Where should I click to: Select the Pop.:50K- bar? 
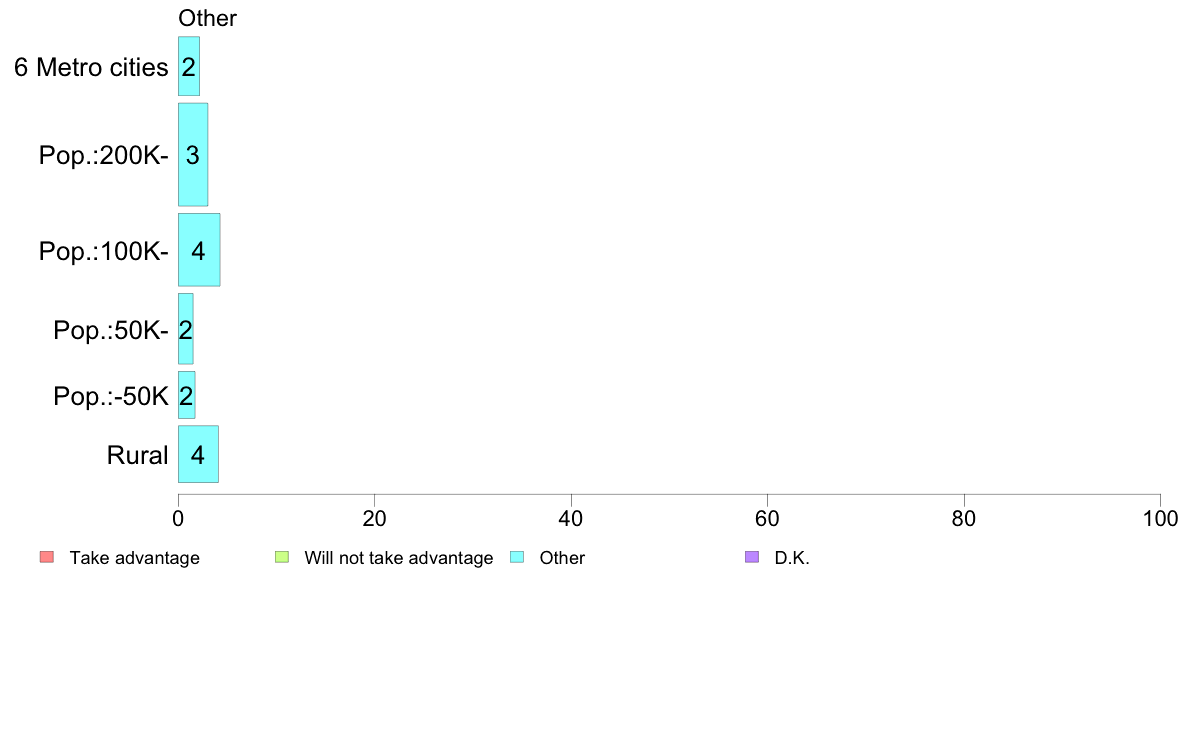coord(186,329)
